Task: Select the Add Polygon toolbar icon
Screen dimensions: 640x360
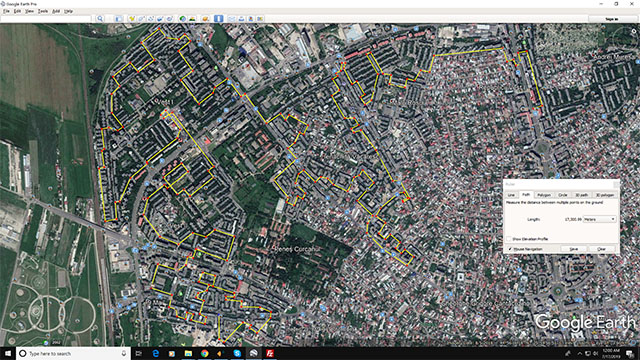Action: [x=141, y=18]
